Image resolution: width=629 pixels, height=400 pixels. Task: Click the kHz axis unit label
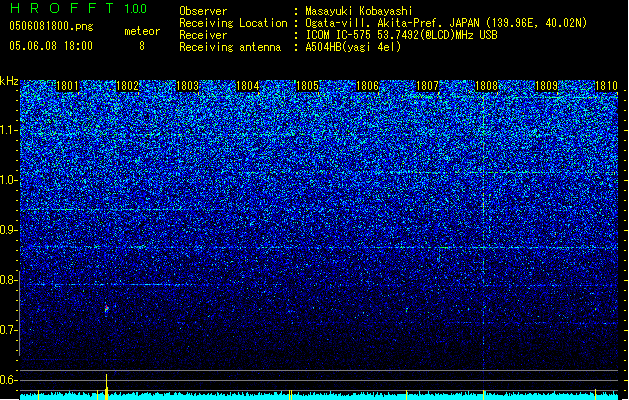point(9,81)
